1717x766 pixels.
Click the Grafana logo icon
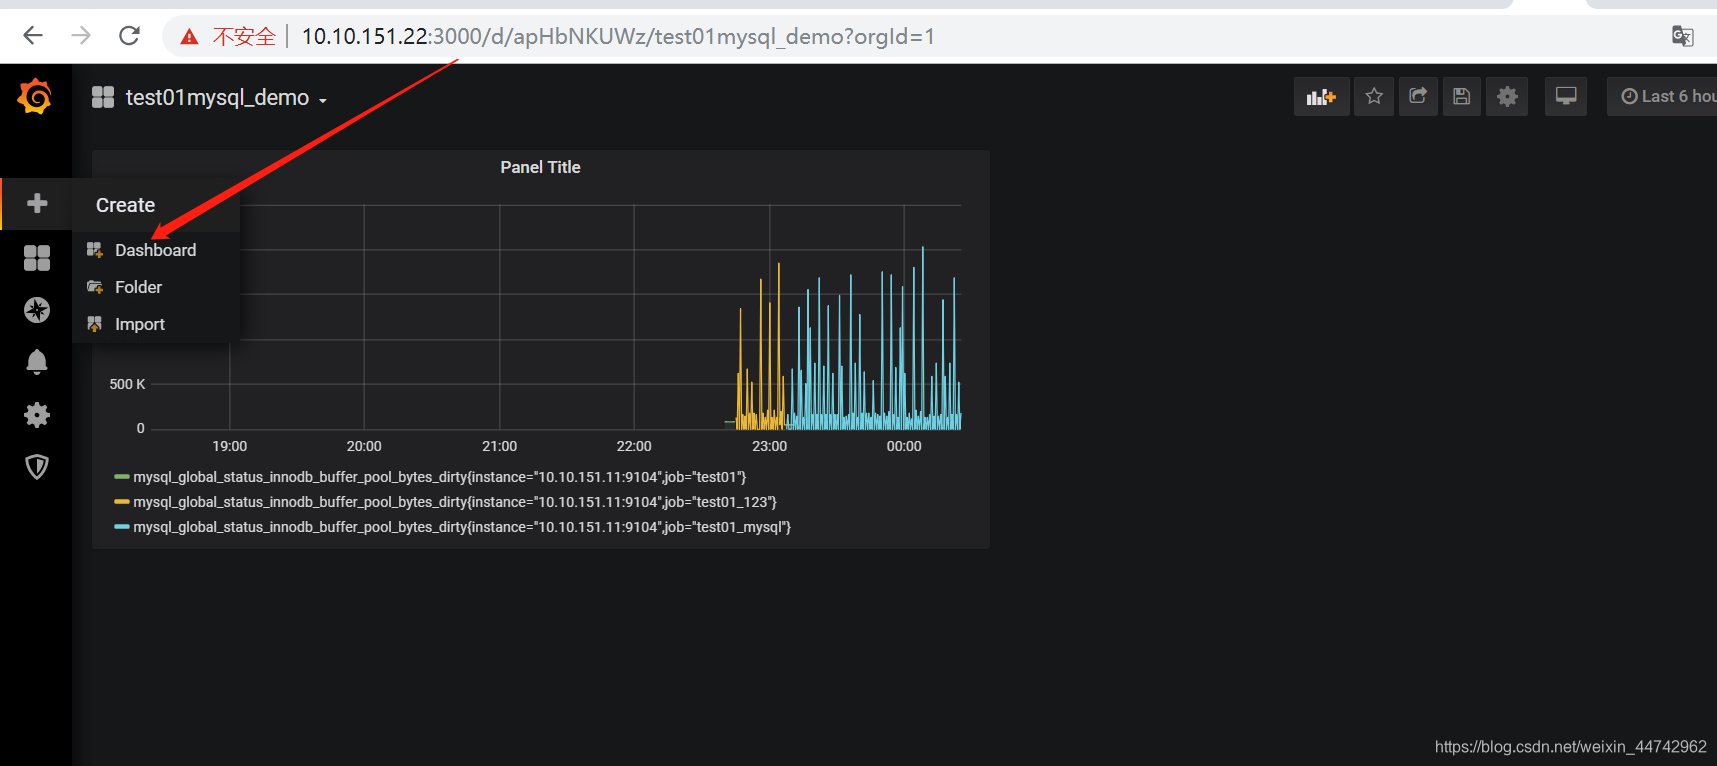tap(35, 97)
